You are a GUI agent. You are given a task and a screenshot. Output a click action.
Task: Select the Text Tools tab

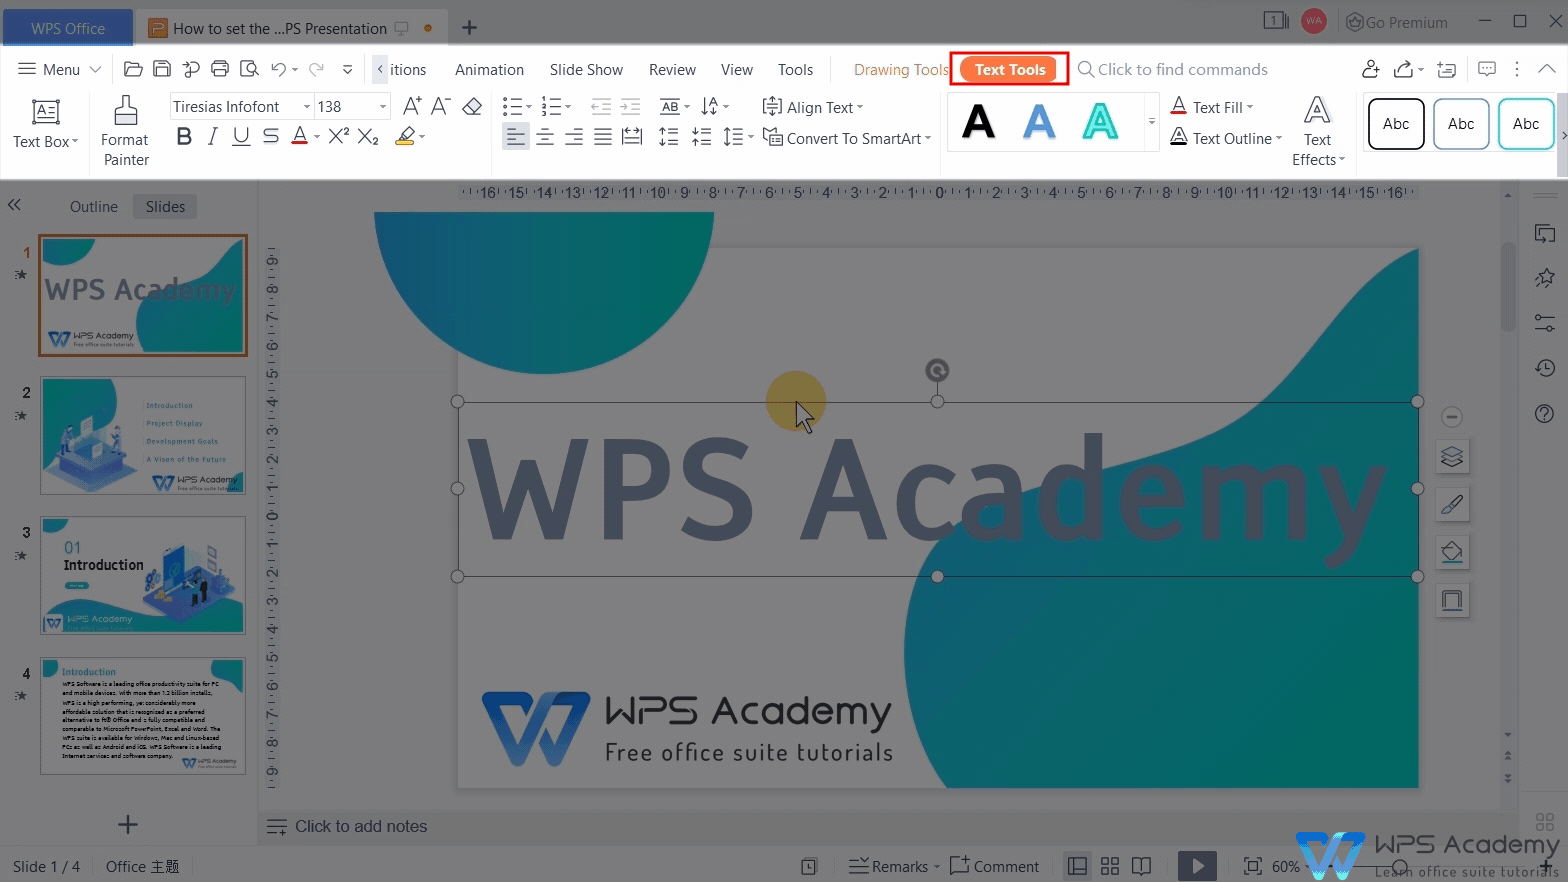point(1009,69)
